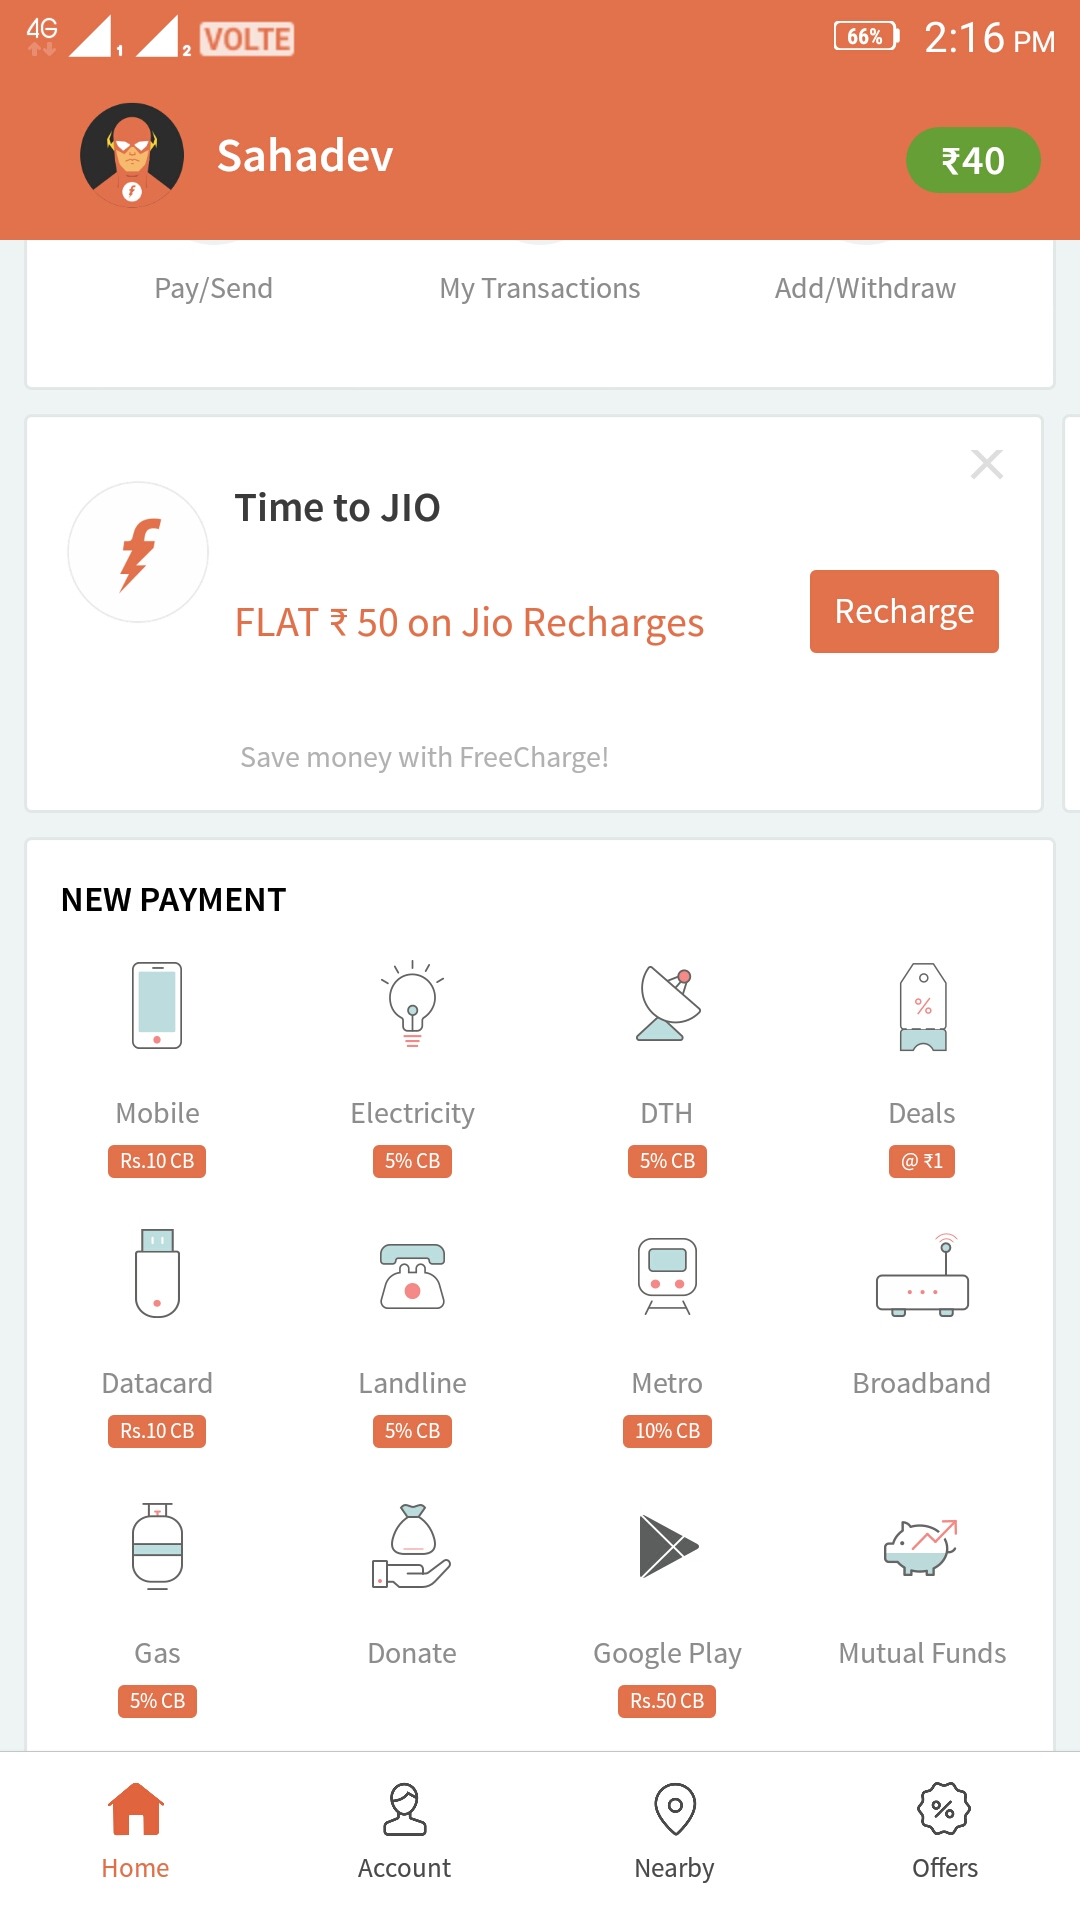The width and height of the screenshot is (1080, 1920).
Task: Dismiss the Time to JIO offer card
Action: tap(987, 464)
